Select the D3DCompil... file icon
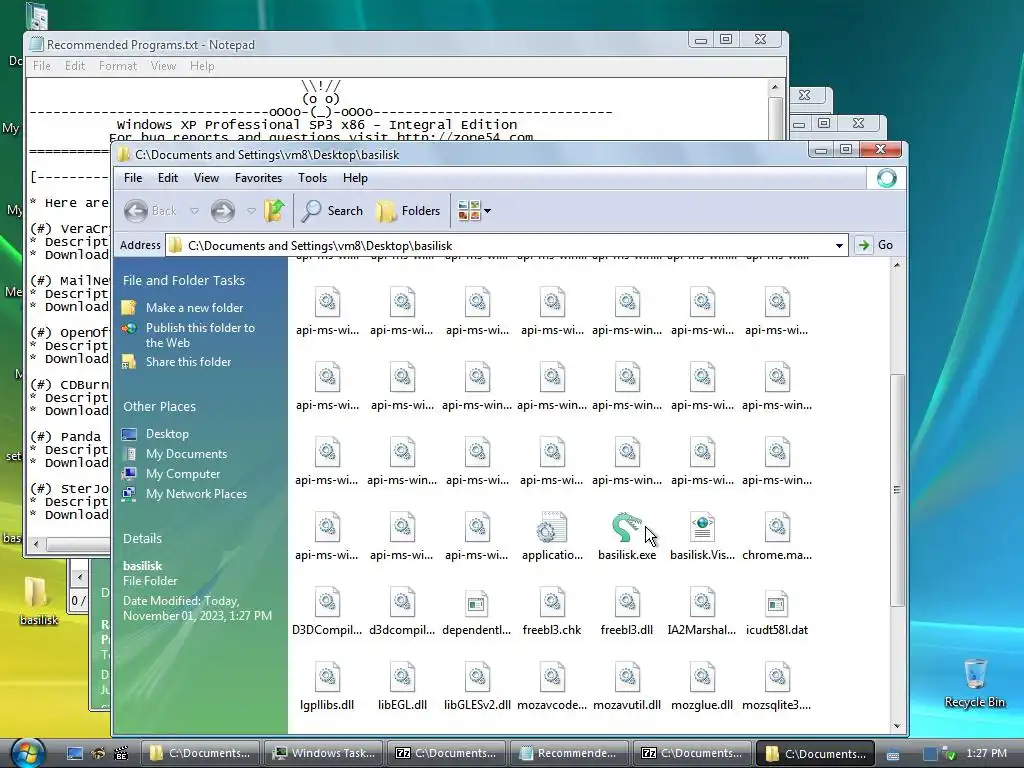 (x=327, y=603)
